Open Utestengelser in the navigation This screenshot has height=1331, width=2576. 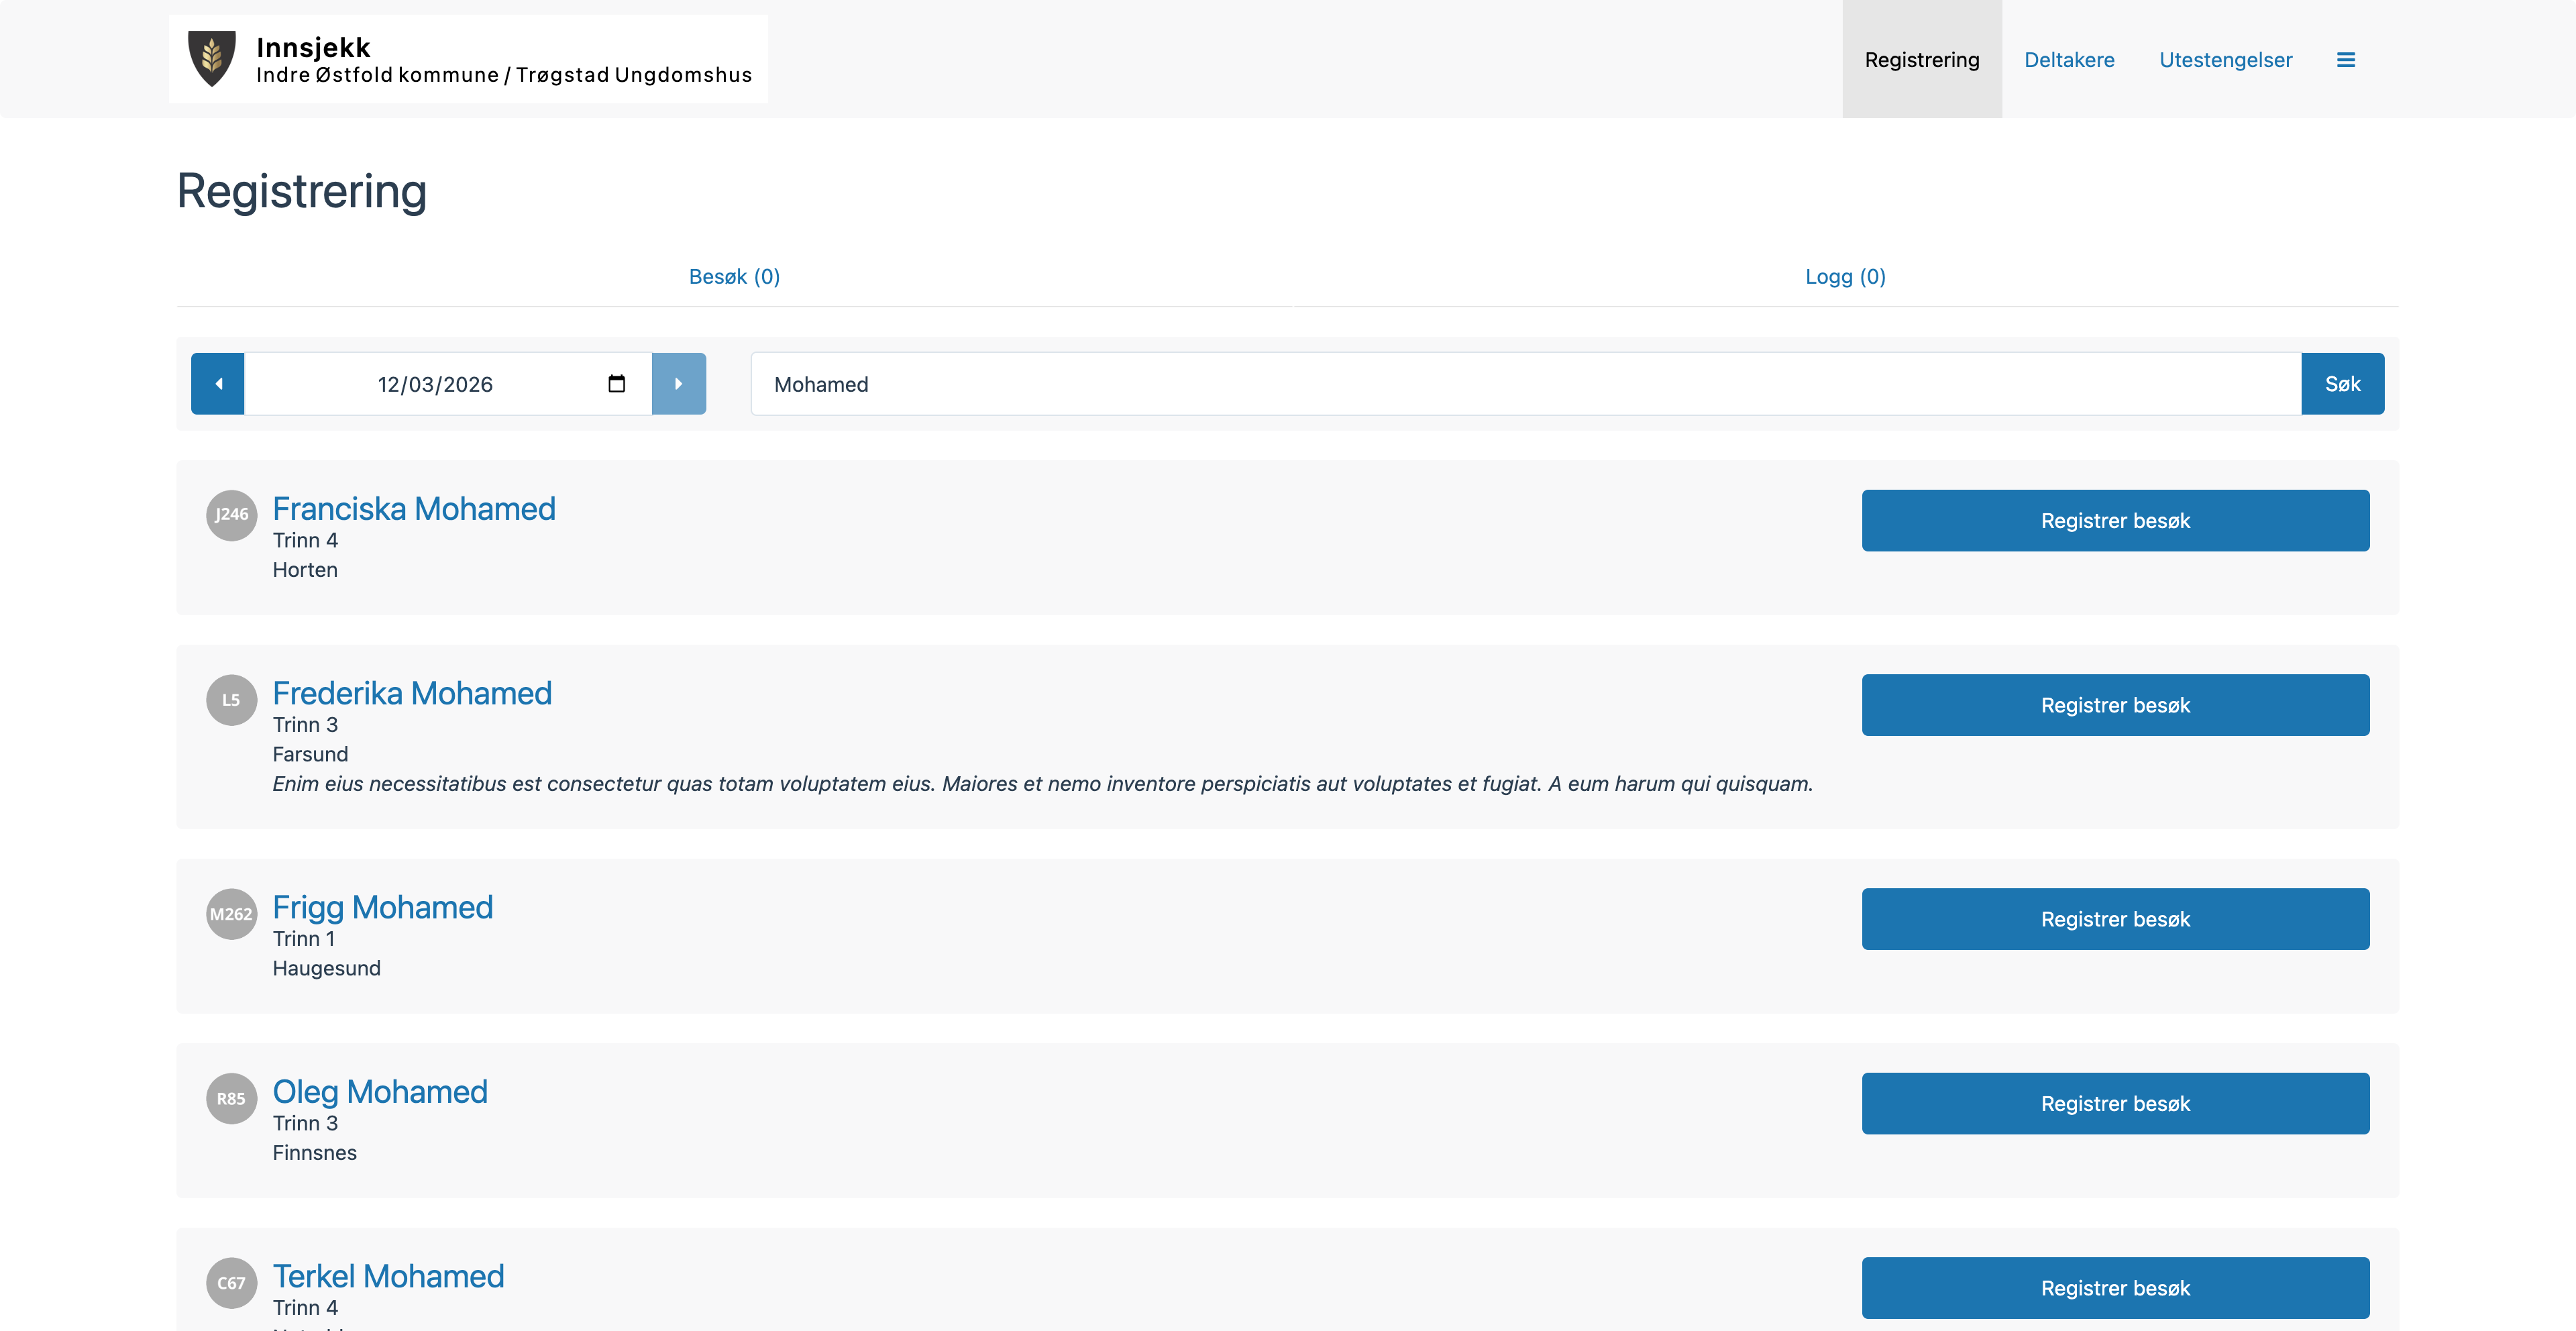click(2225, 60)
